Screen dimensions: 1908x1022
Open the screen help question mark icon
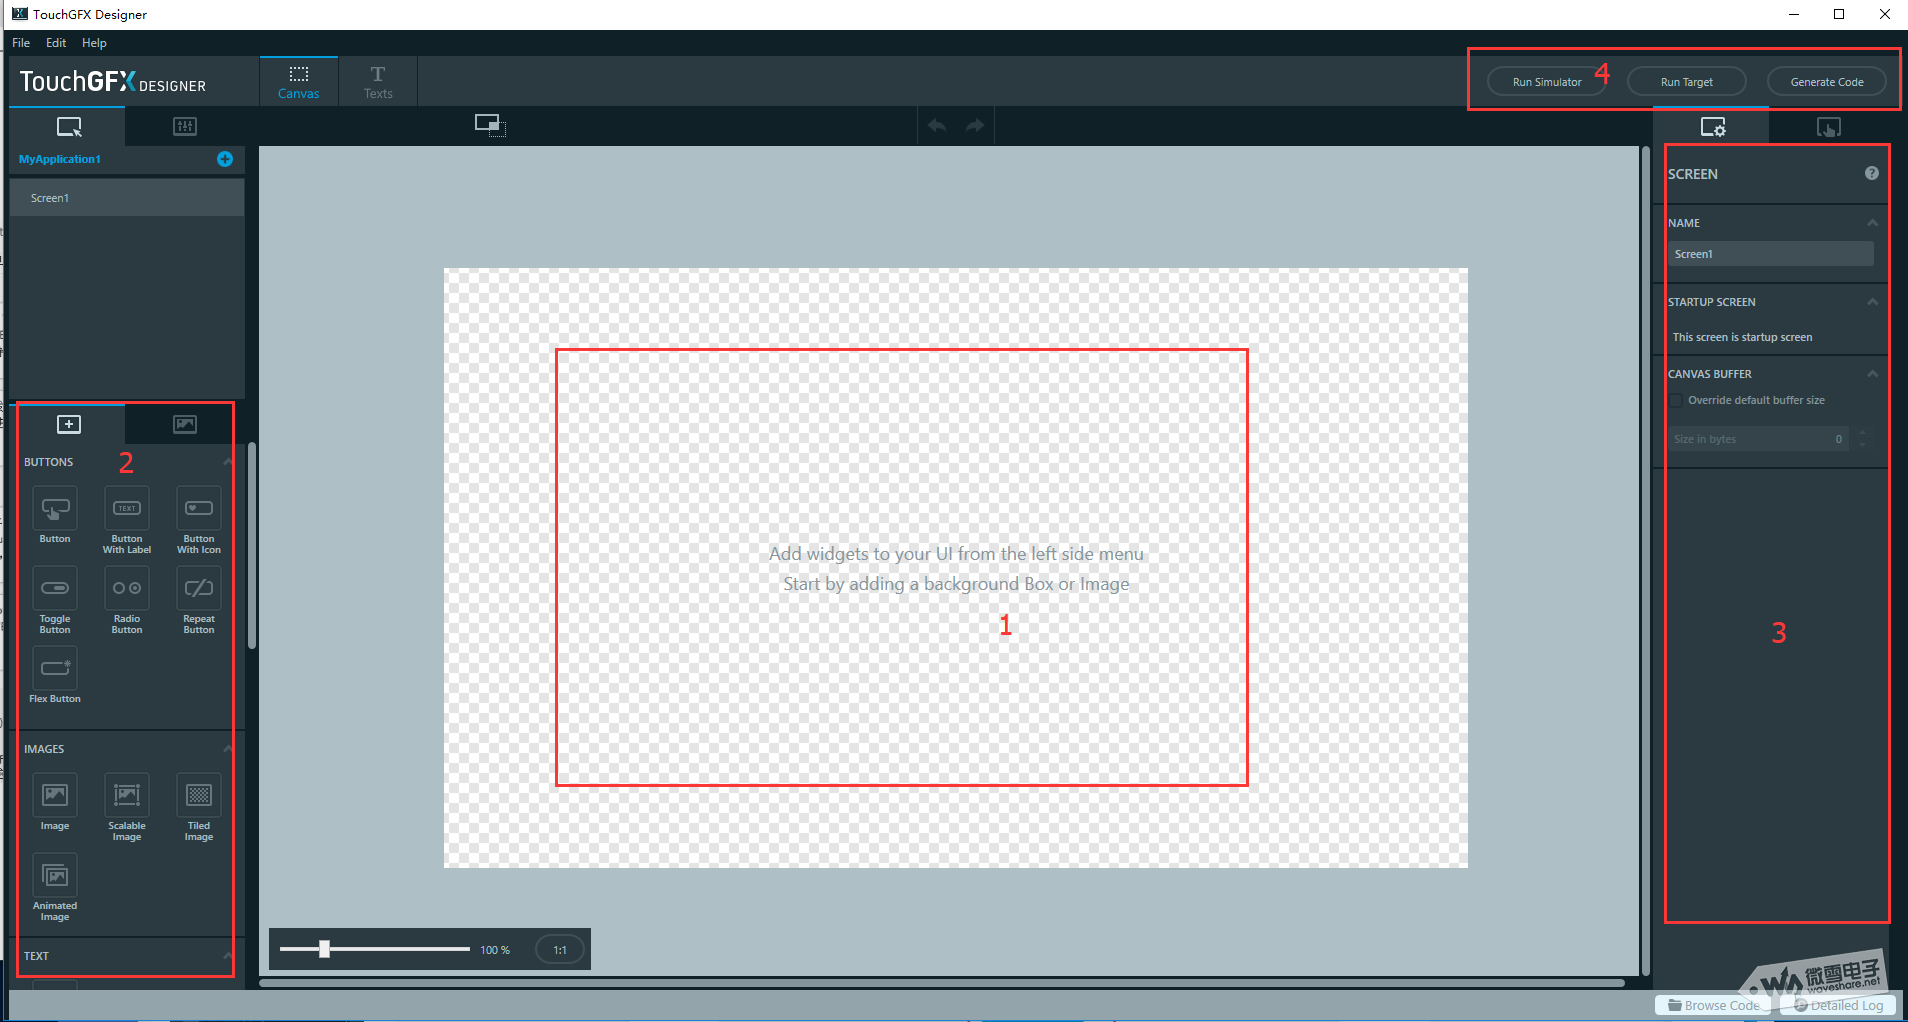[1872, 173]
